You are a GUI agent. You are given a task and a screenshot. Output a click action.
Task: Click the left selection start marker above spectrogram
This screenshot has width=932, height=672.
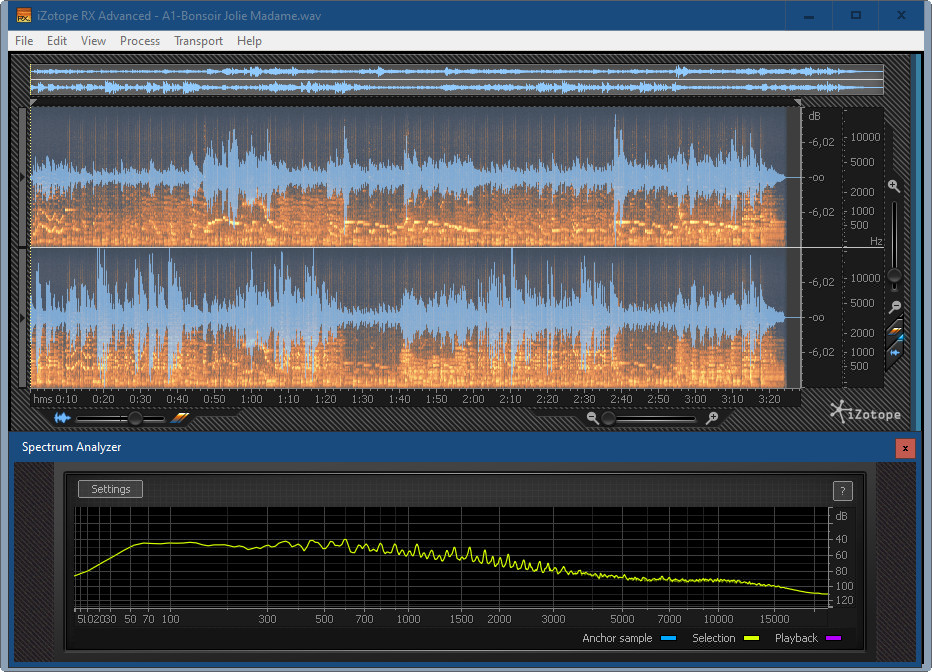pyautogui.click(x=34, y=103)
